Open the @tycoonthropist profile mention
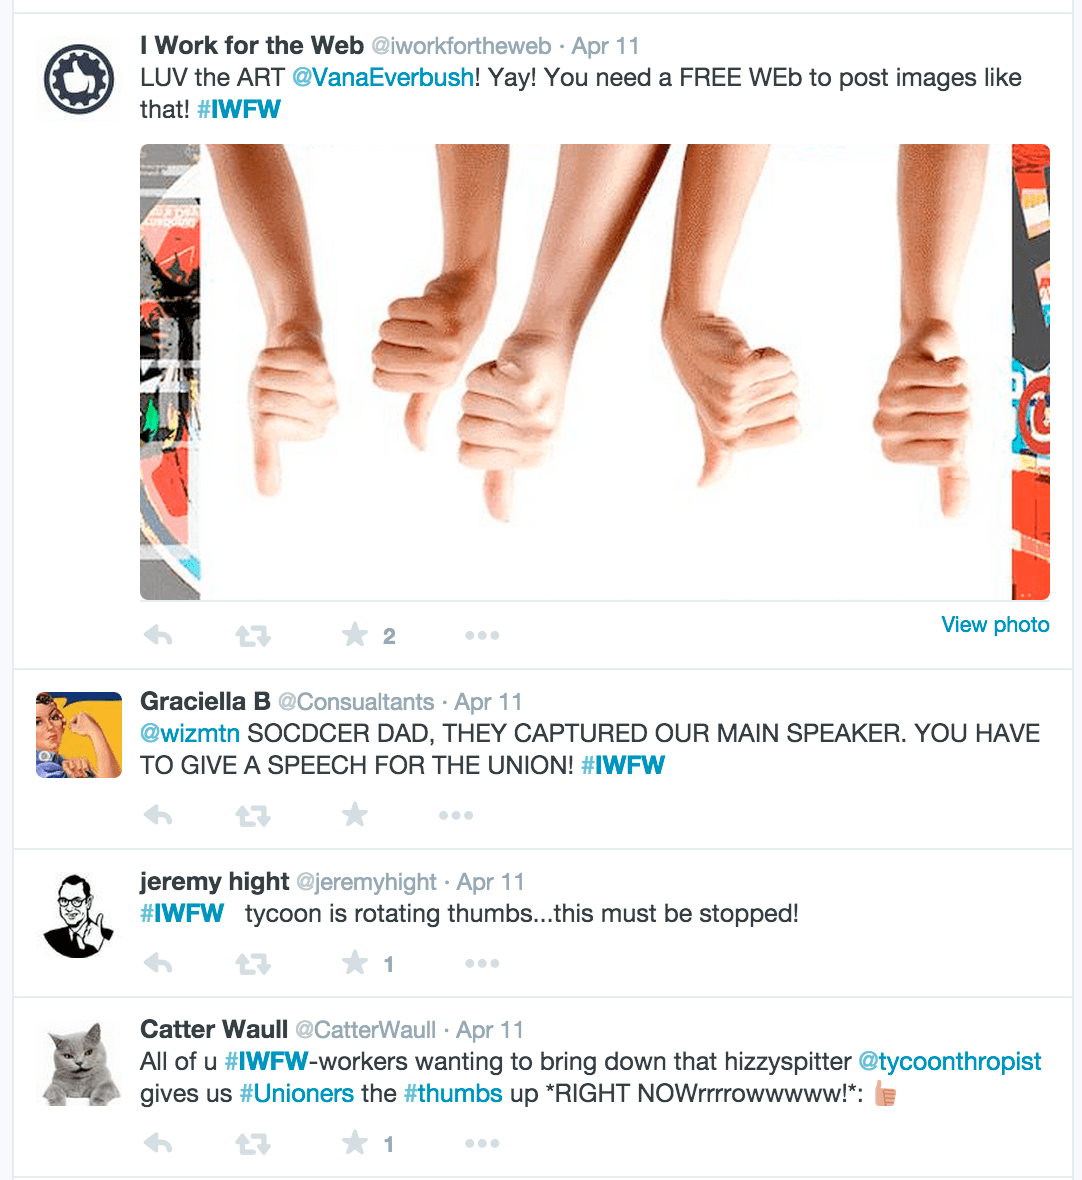Viewport: 1082px width, 1180px height. point(950,1062)
